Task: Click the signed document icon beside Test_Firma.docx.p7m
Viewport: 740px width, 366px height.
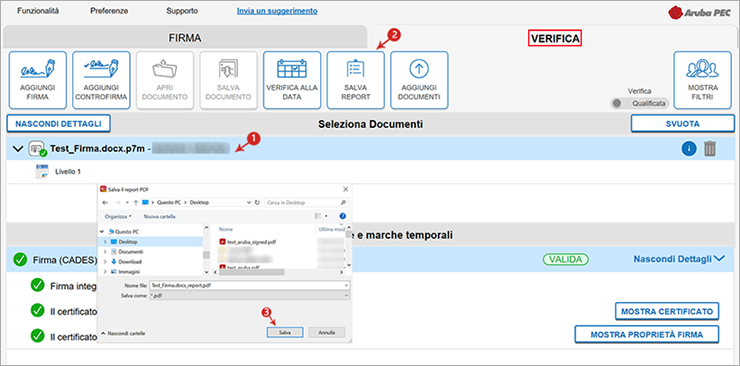Action: (x=37, y=149)
